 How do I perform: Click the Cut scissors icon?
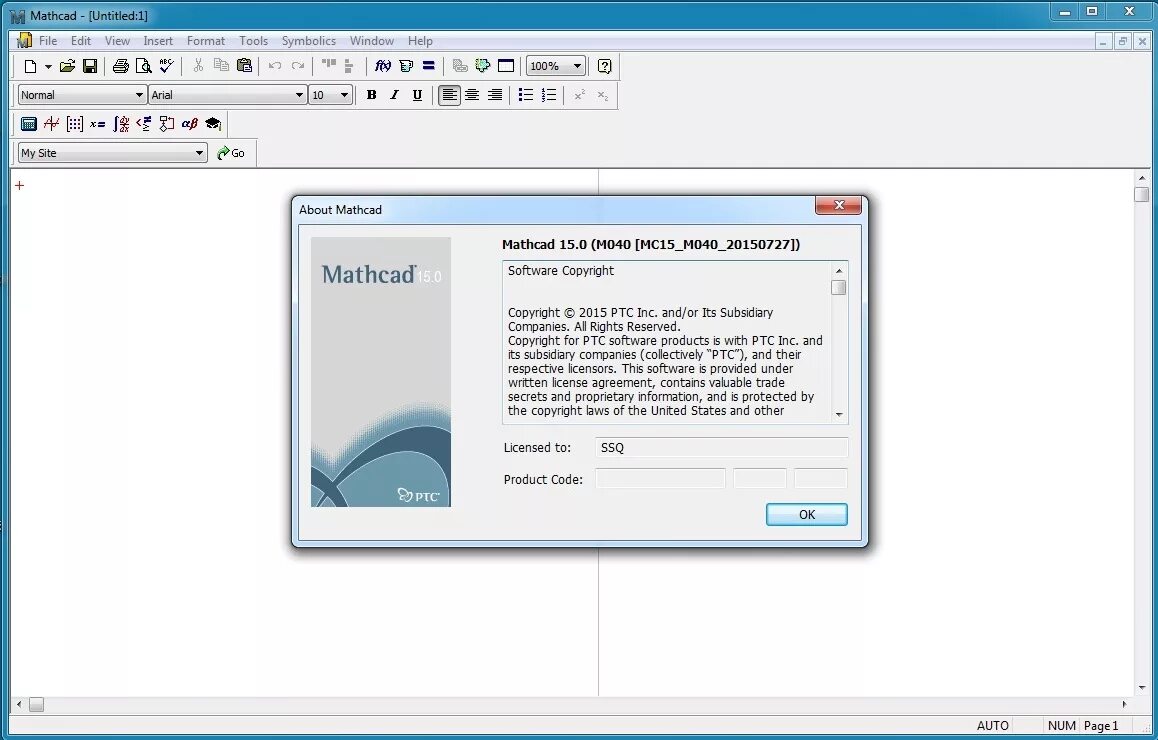[x=198, y=66]
